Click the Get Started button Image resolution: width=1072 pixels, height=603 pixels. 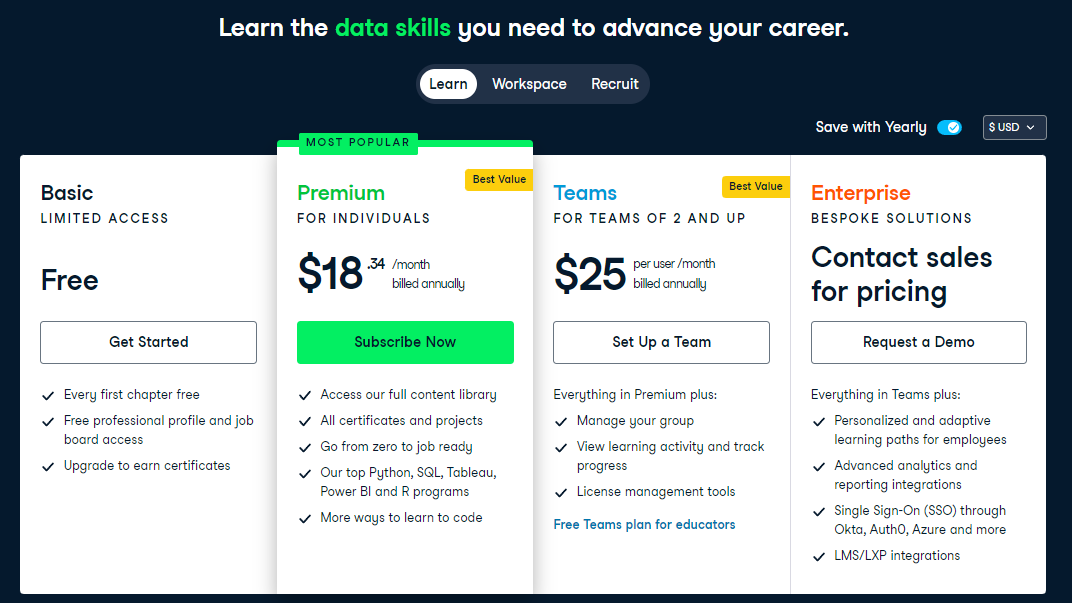[148, 342]
